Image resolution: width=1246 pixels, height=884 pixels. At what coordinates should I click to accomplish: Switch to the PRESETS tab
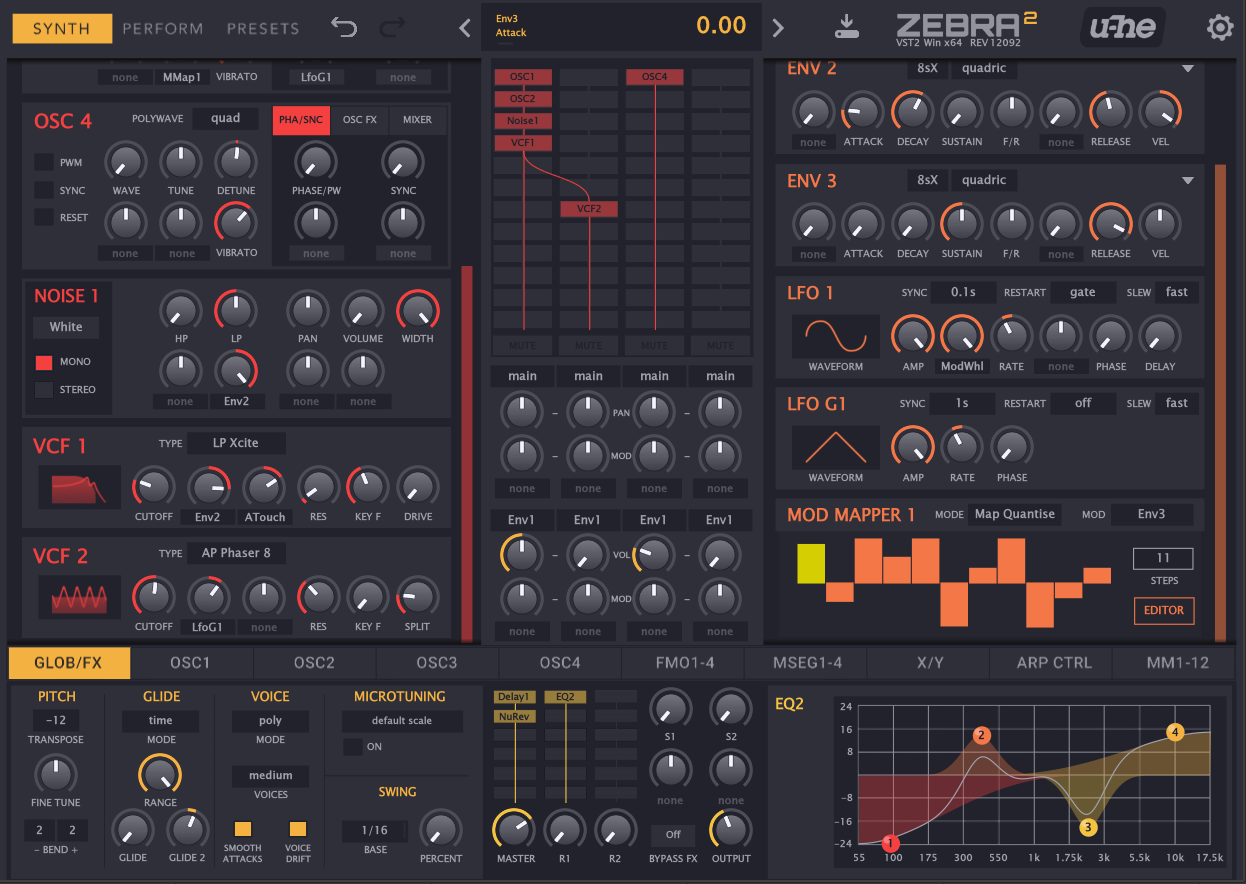click(263, 29)
